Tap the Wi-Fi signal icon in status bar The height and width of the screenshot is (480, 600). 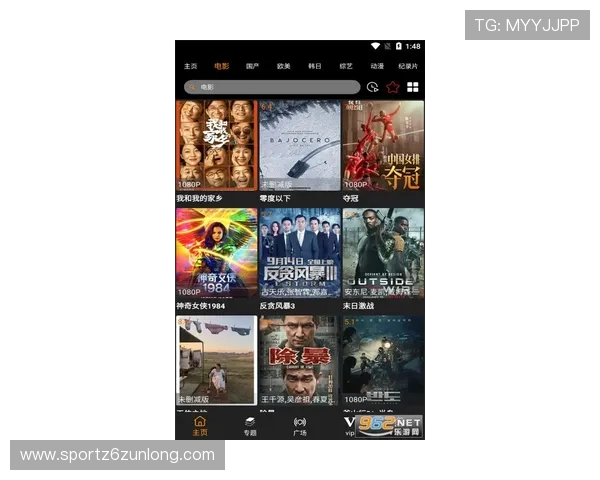376,46
